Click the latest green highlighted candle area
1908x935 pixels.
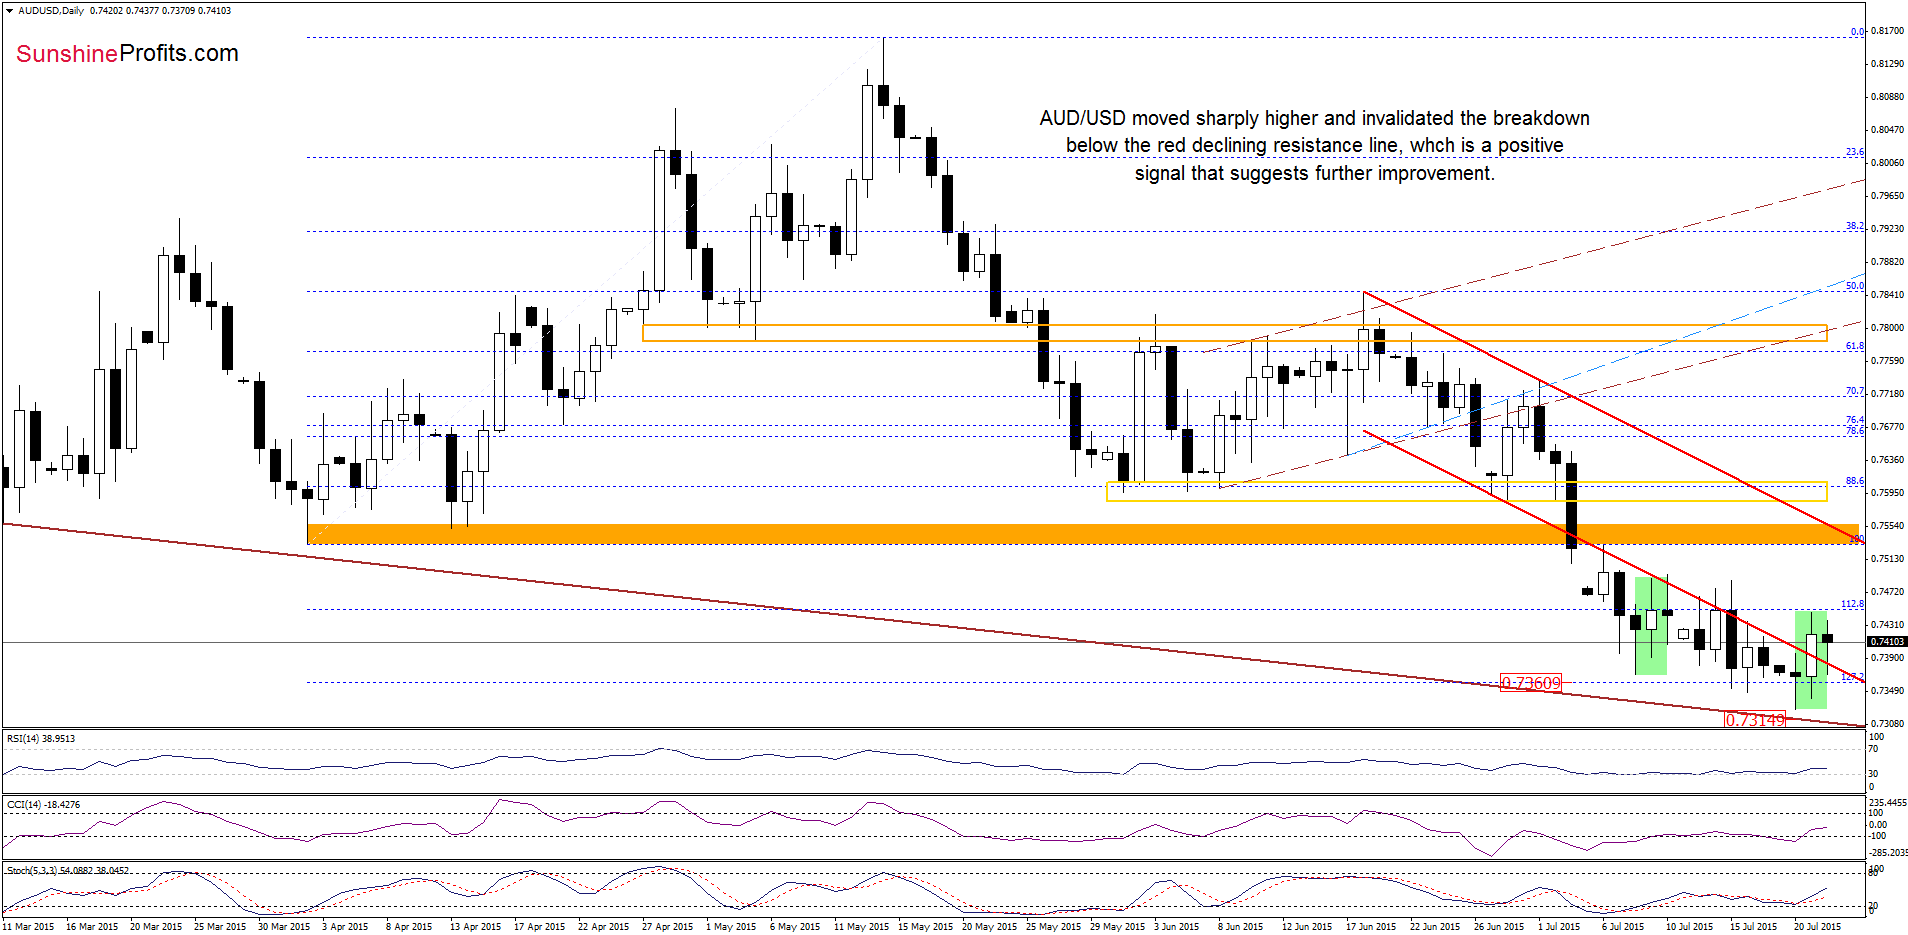1811,660
